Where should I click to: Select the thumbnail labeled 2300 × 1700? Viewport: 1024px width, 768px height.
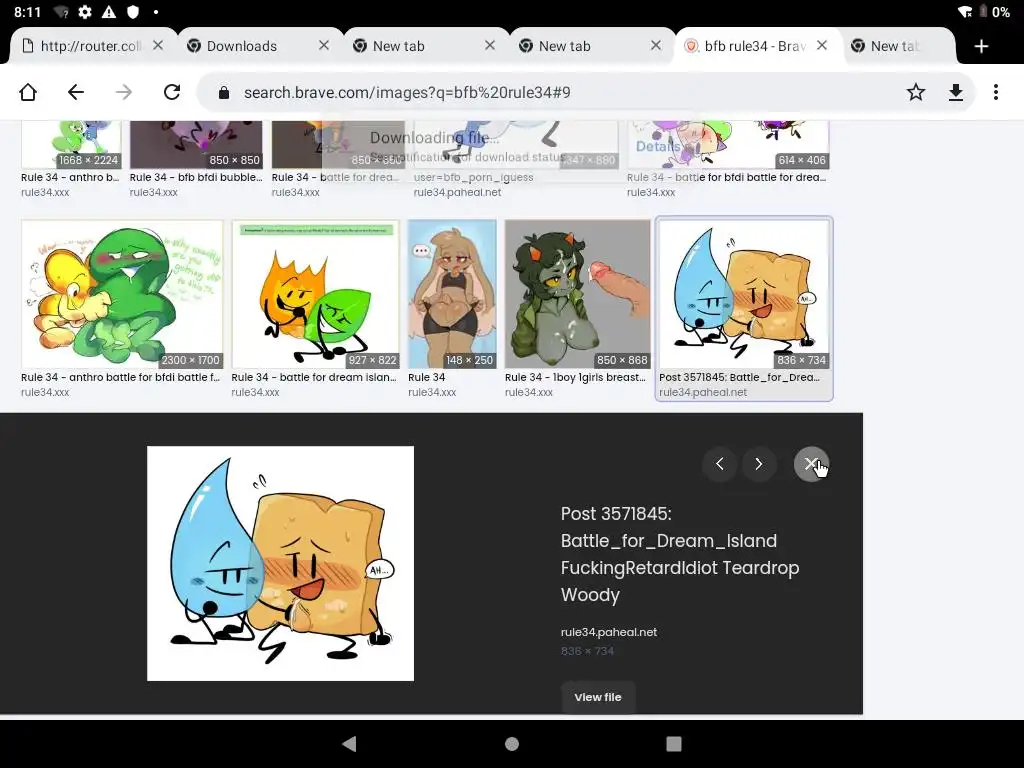[x=122, y=295]
